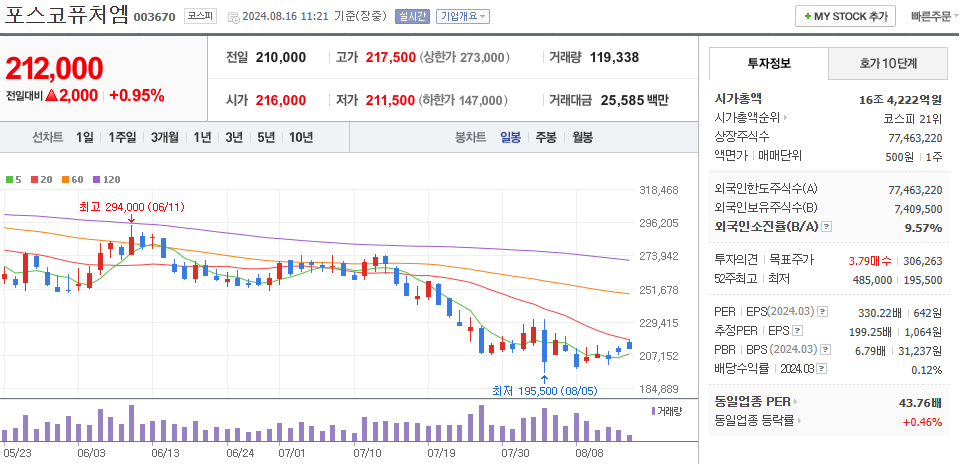962x464 pixels.
Task: Click the 최고 294,000 (06/11) chart marker
Action: (131, 207)
